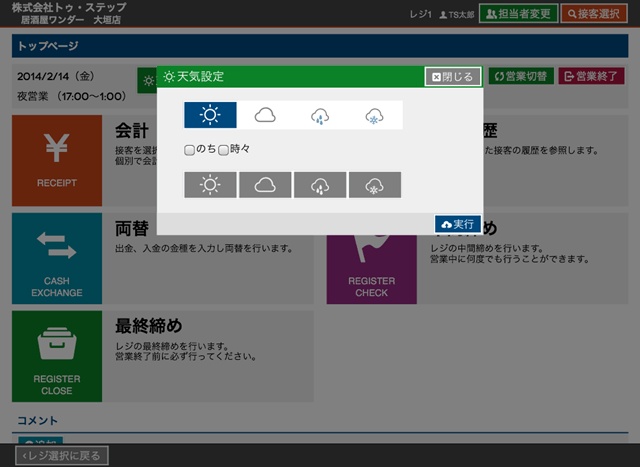
Task: Open the CASH EXCHANGE tile
Action: click(56, 257)
